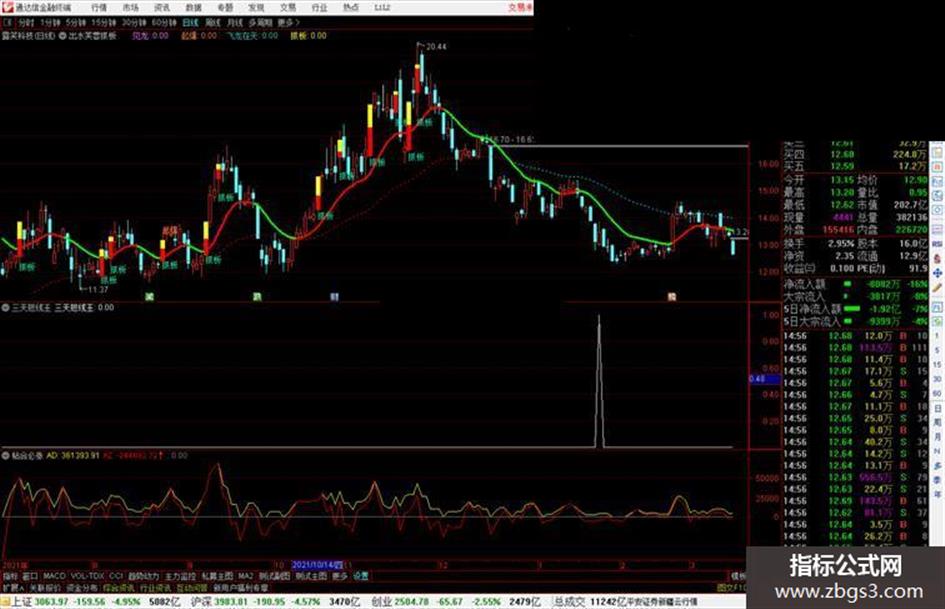Click the red money bag icon in sidebar

click(x=937, y=258)
